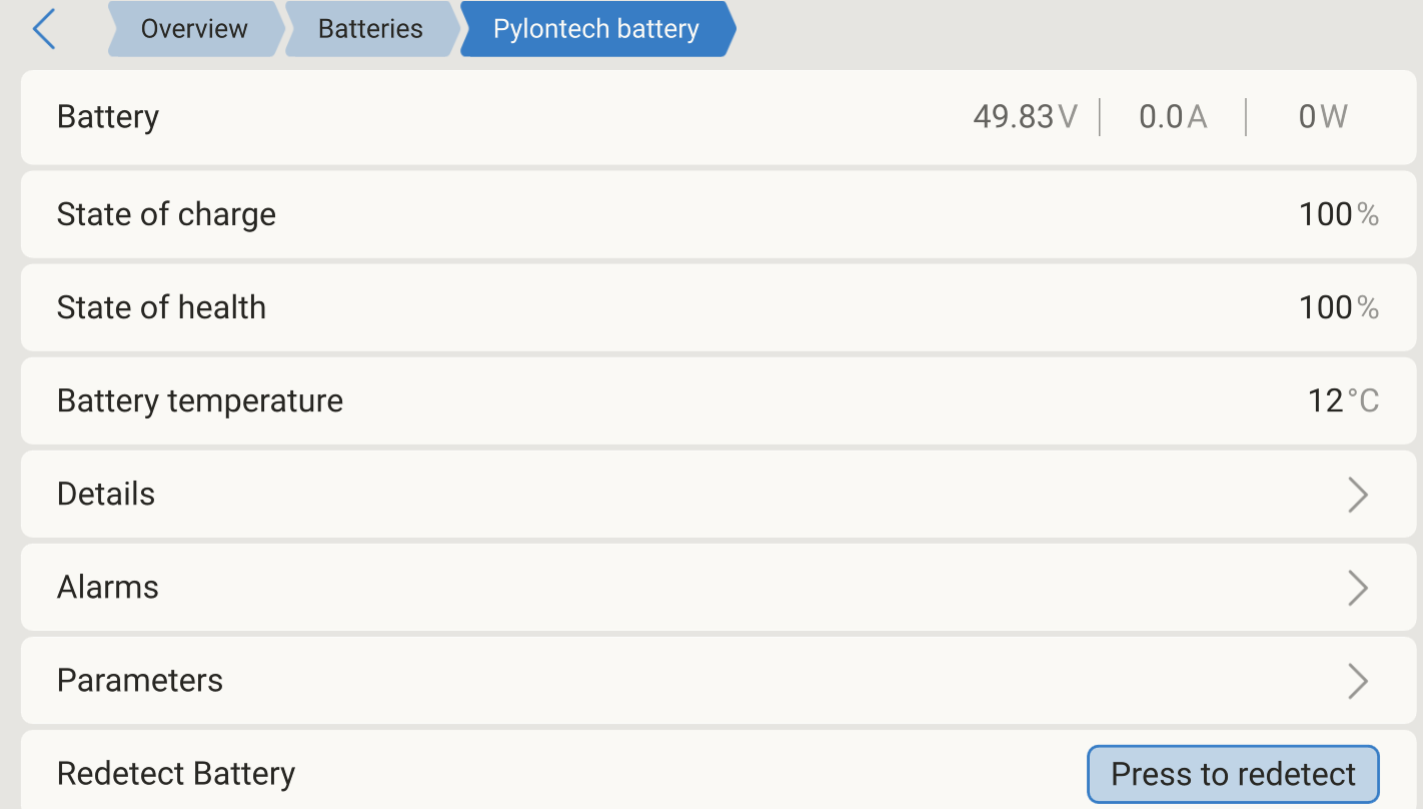Image resolution: width=1423 pixels, height=809 pixels.
Task: Click the Battery temperature label text
Action: (x=200, y=401)
